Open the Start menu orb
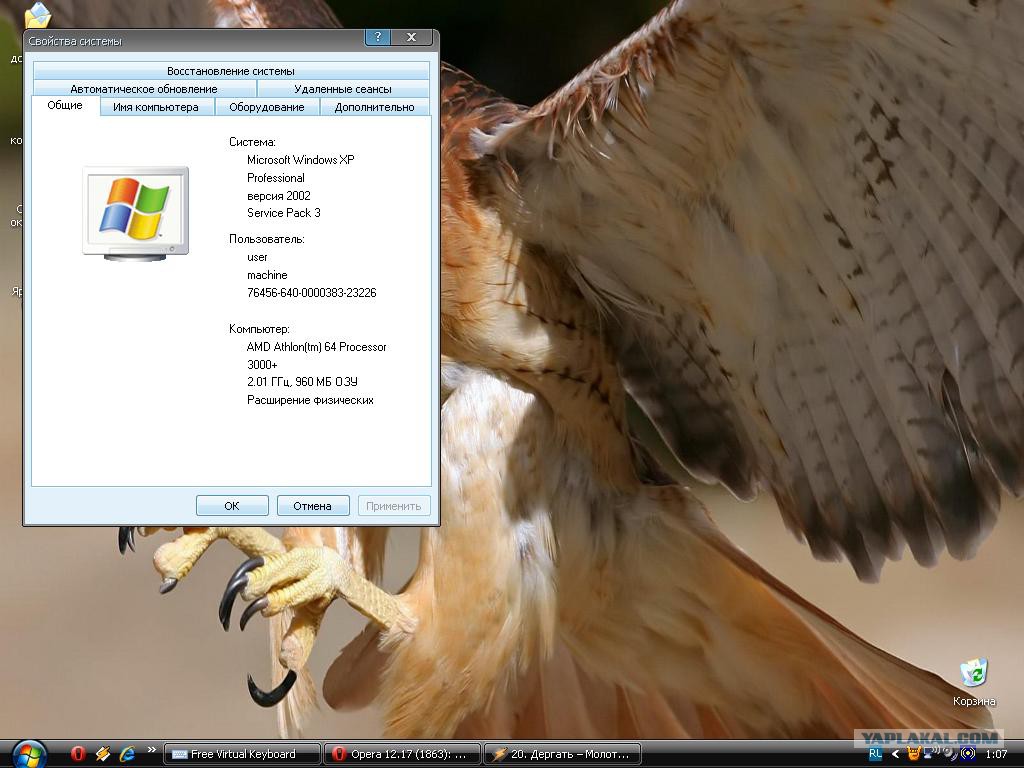 (x=29, y=755)
